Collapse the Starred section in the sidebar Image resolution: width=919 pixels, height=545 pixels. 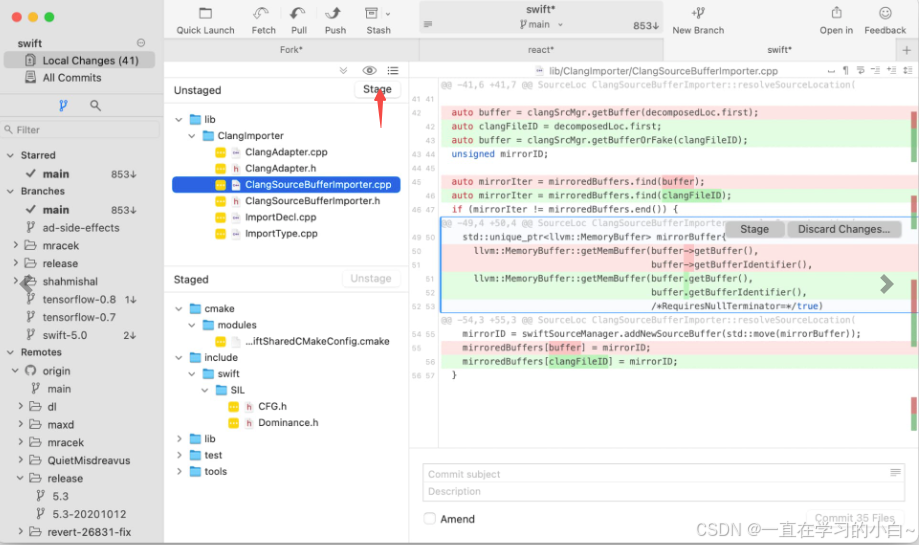click(x=10, y=155)
